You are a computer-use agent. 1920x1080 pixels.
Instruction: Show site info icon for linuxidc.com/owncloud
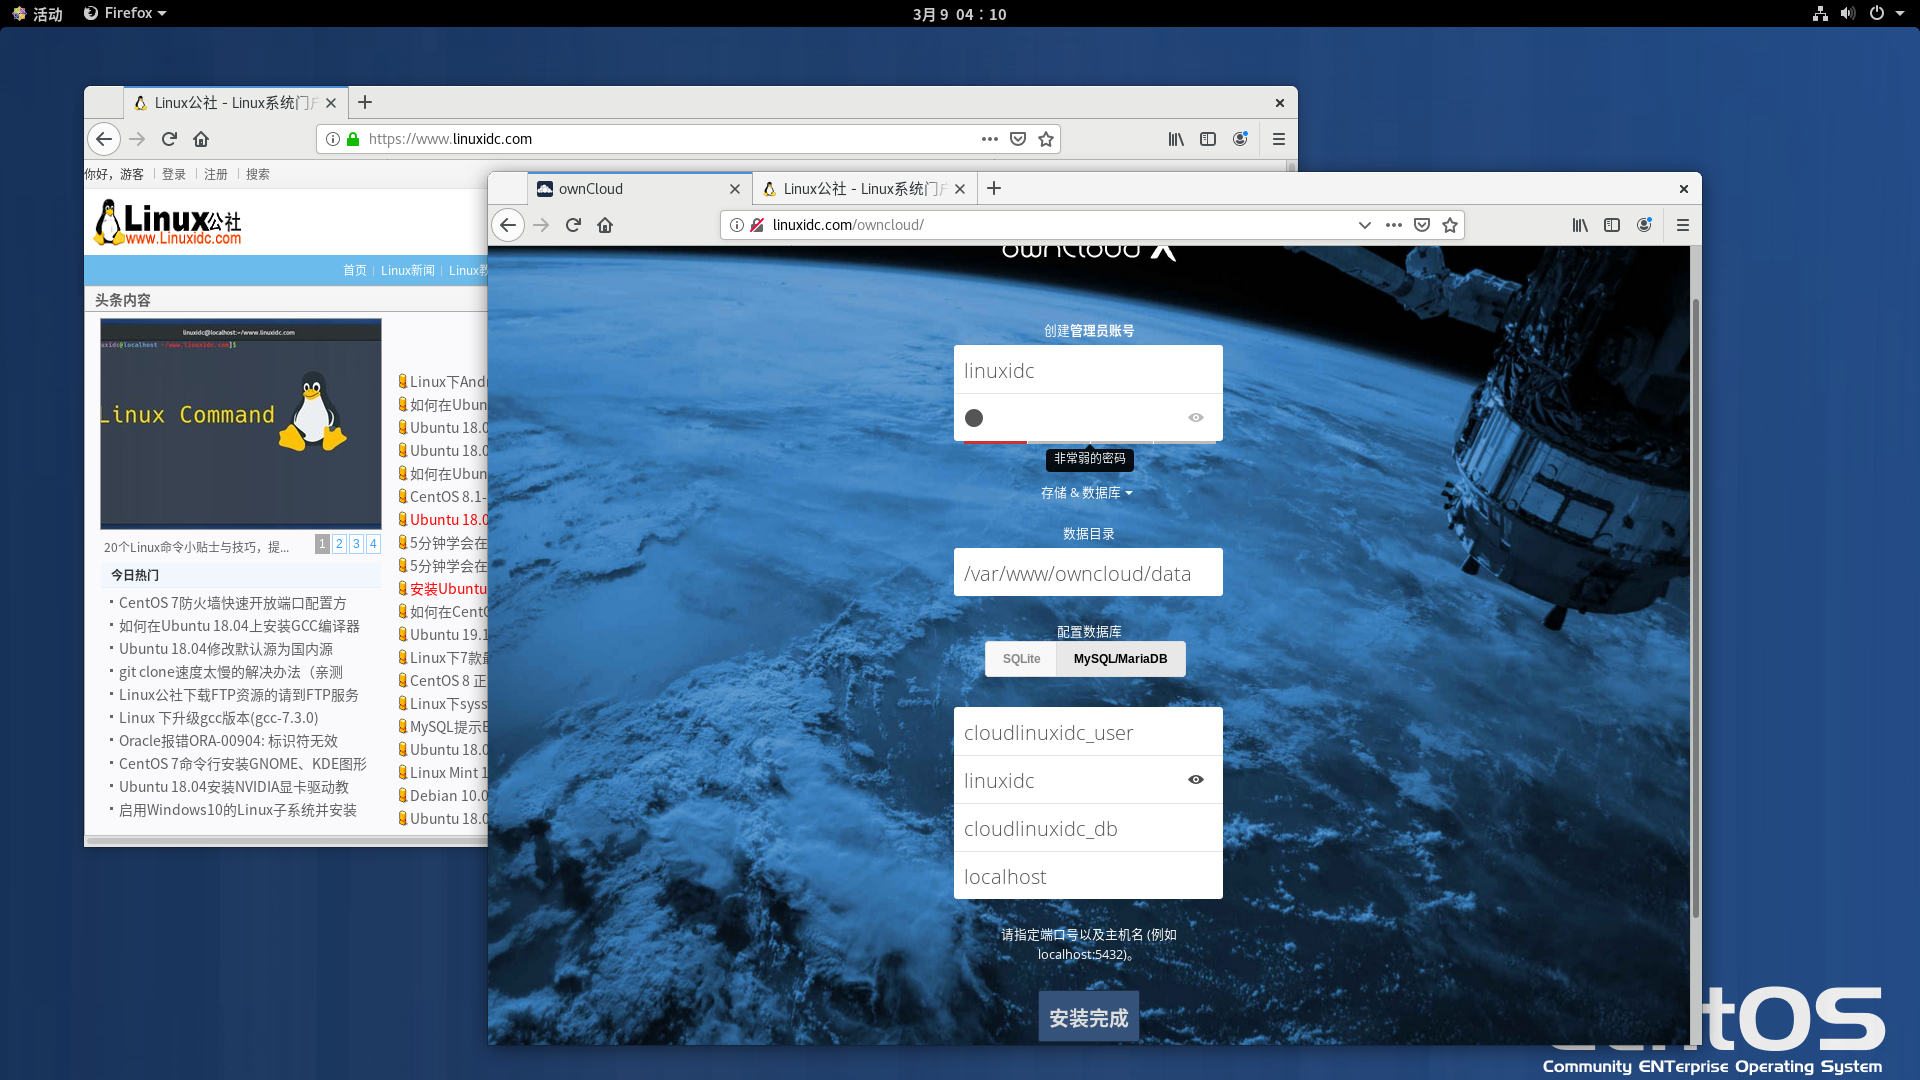737,225
